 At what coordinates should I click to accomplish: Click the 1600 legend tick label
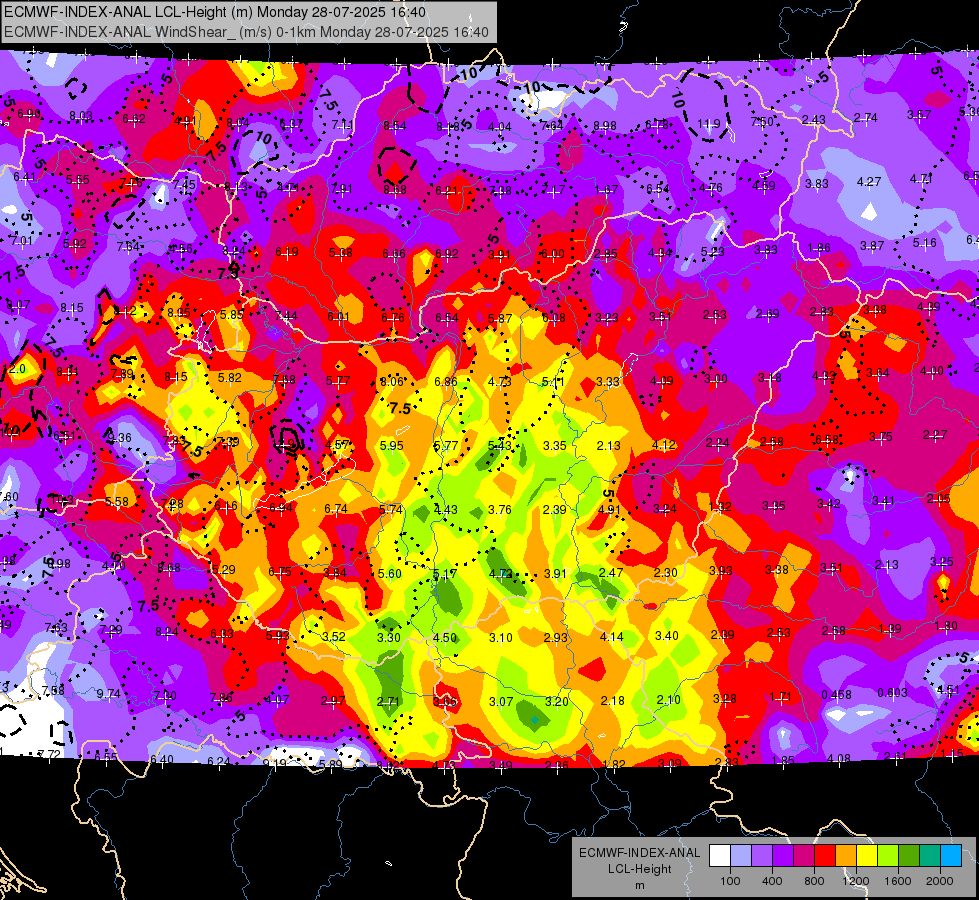(x=897, y=881)
